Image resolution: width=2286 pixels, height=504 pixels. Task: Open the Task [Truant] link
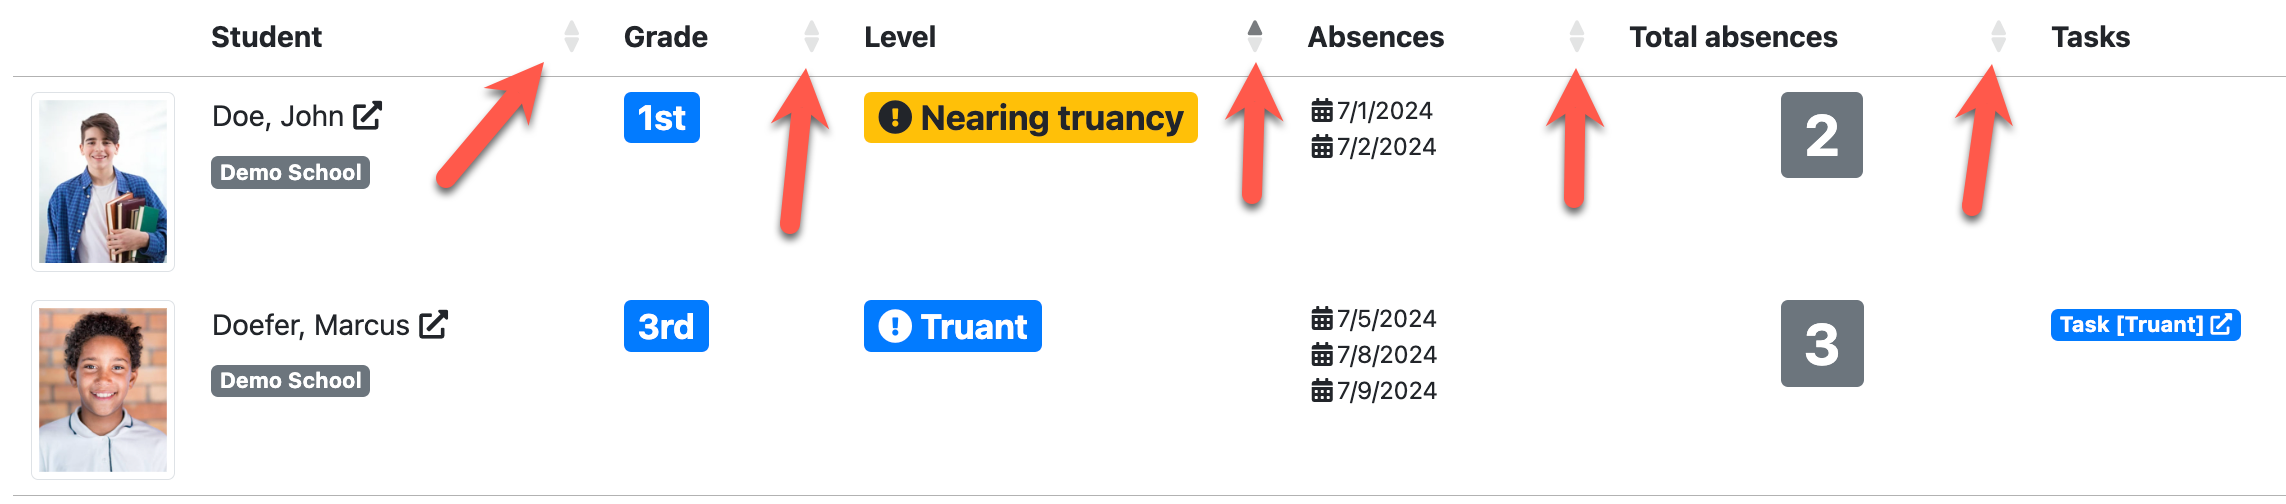coord(2145,325)
